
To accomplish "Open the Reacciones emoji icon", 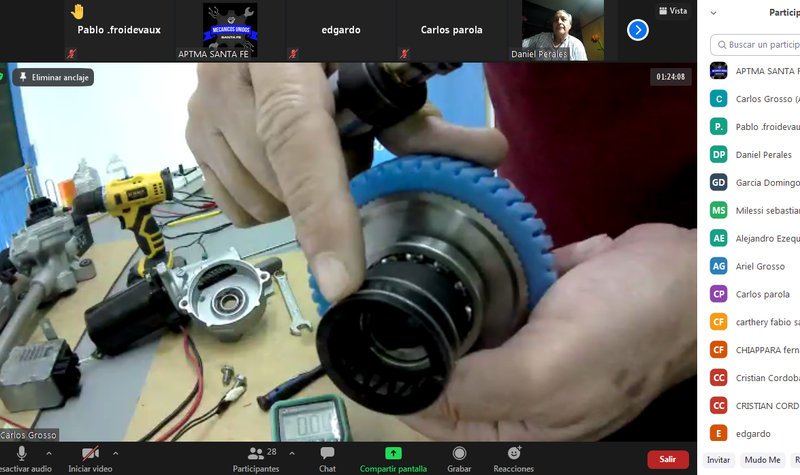I will (513, 454).
